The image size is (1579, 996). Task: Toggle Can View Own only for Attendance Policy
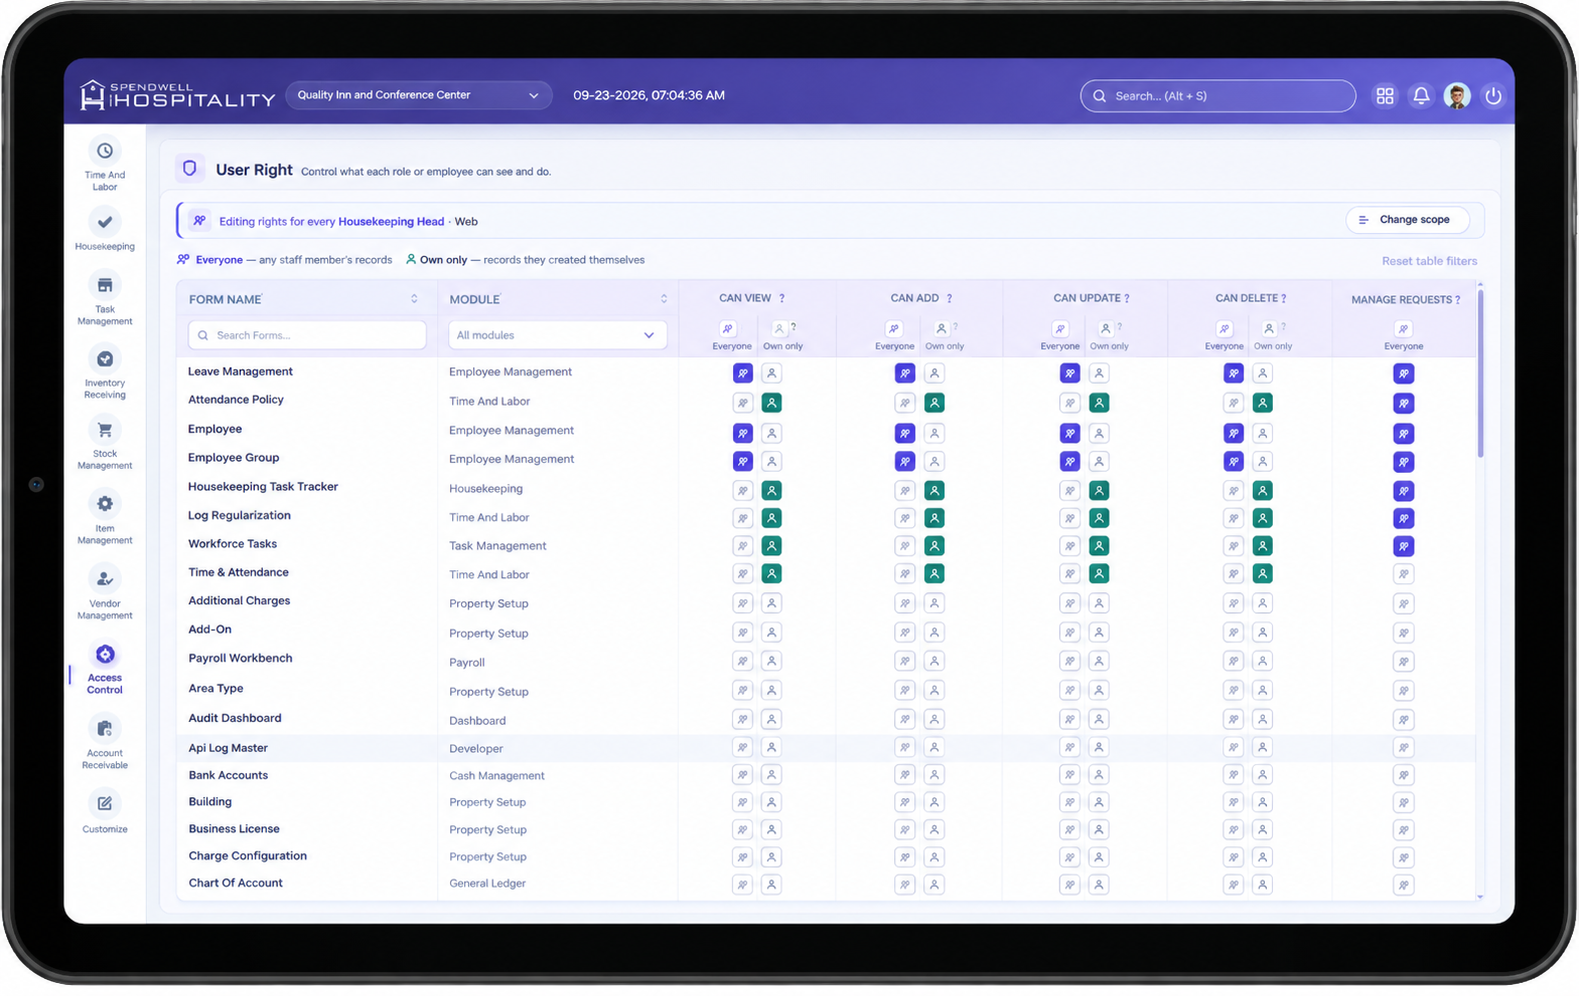click(771, 403)
